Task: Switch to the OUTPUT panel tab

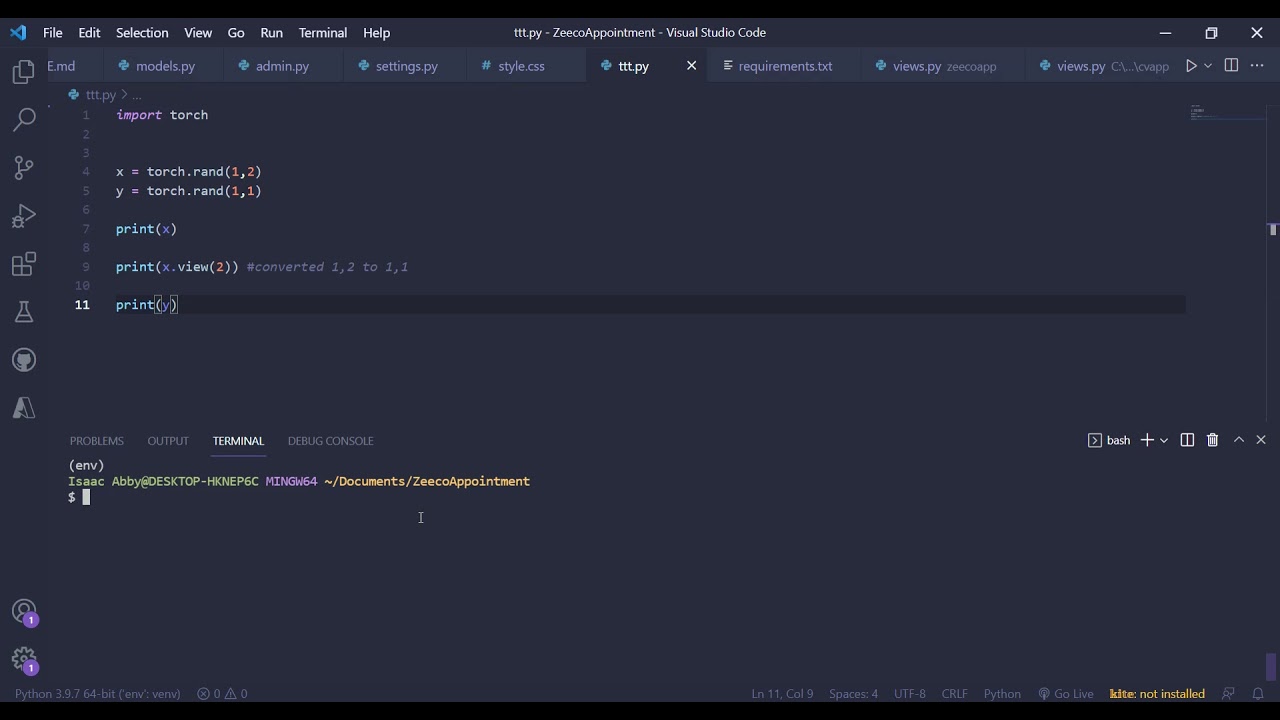Action: pos(168,441)
